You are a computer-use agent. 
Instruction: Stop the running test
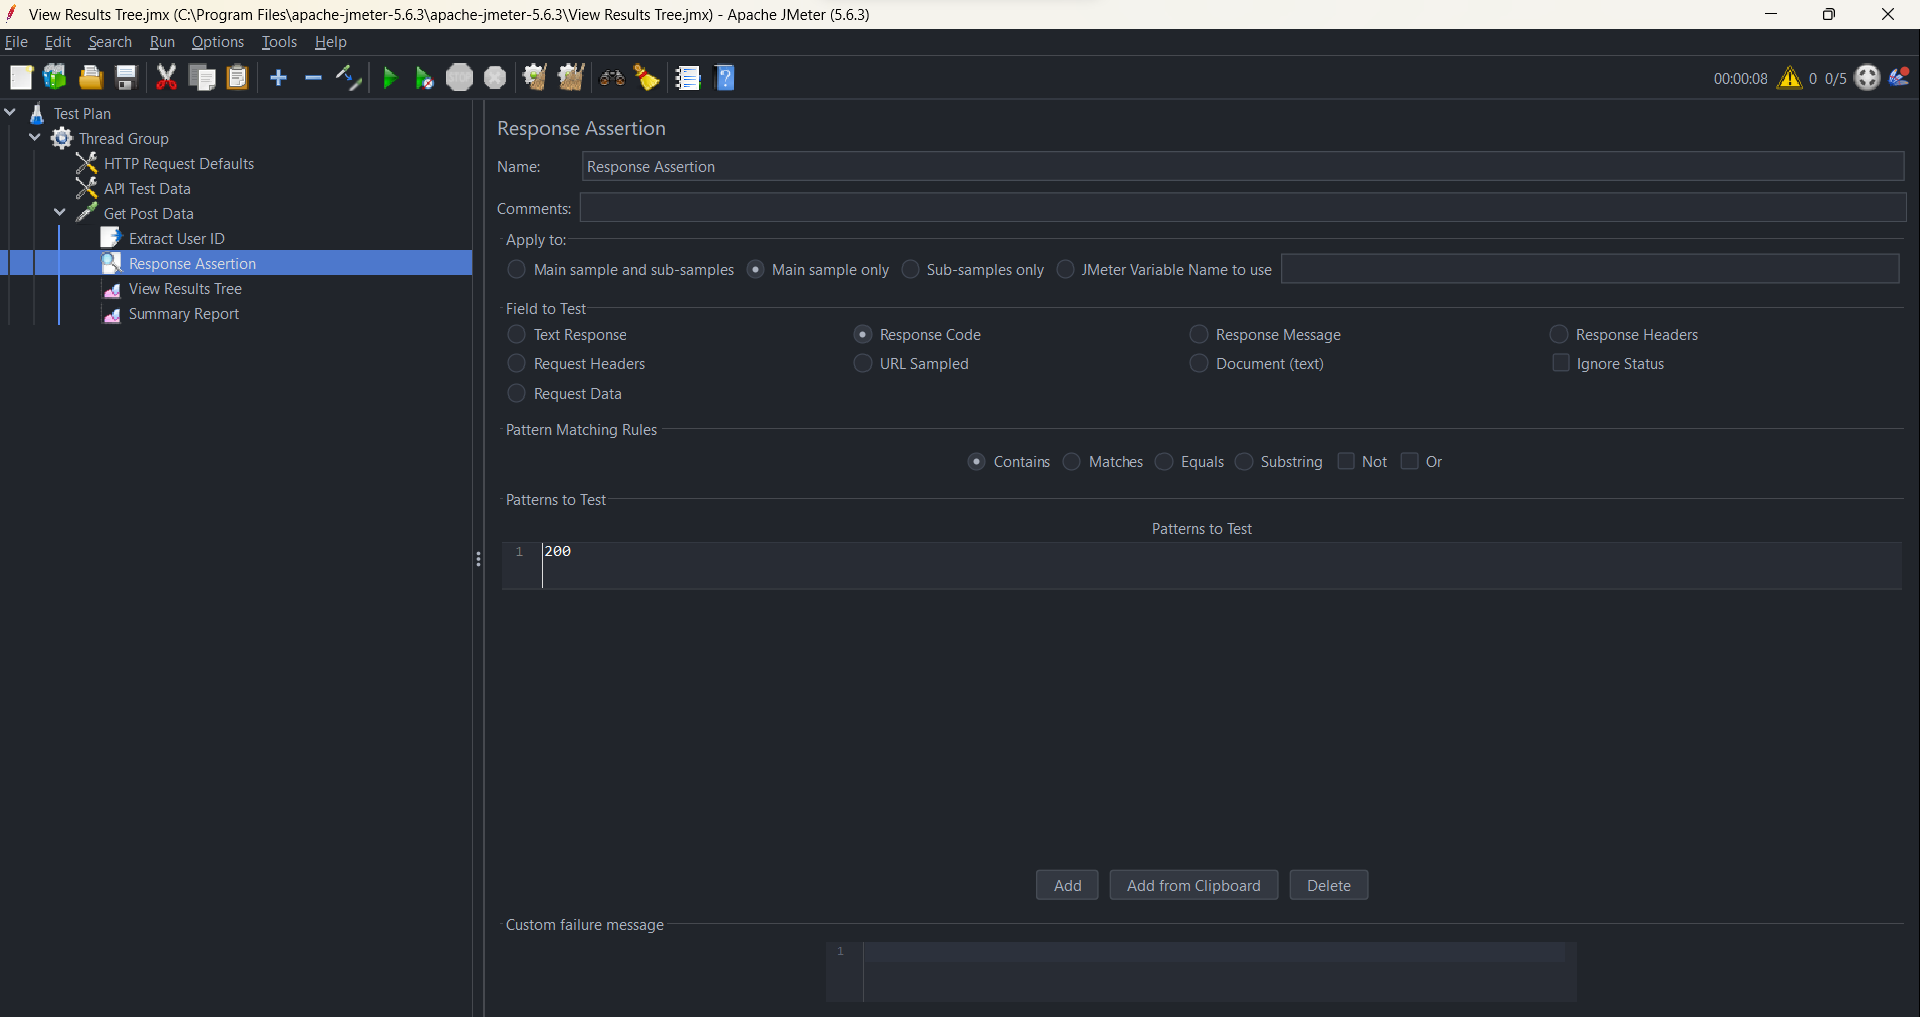[459, 77]
